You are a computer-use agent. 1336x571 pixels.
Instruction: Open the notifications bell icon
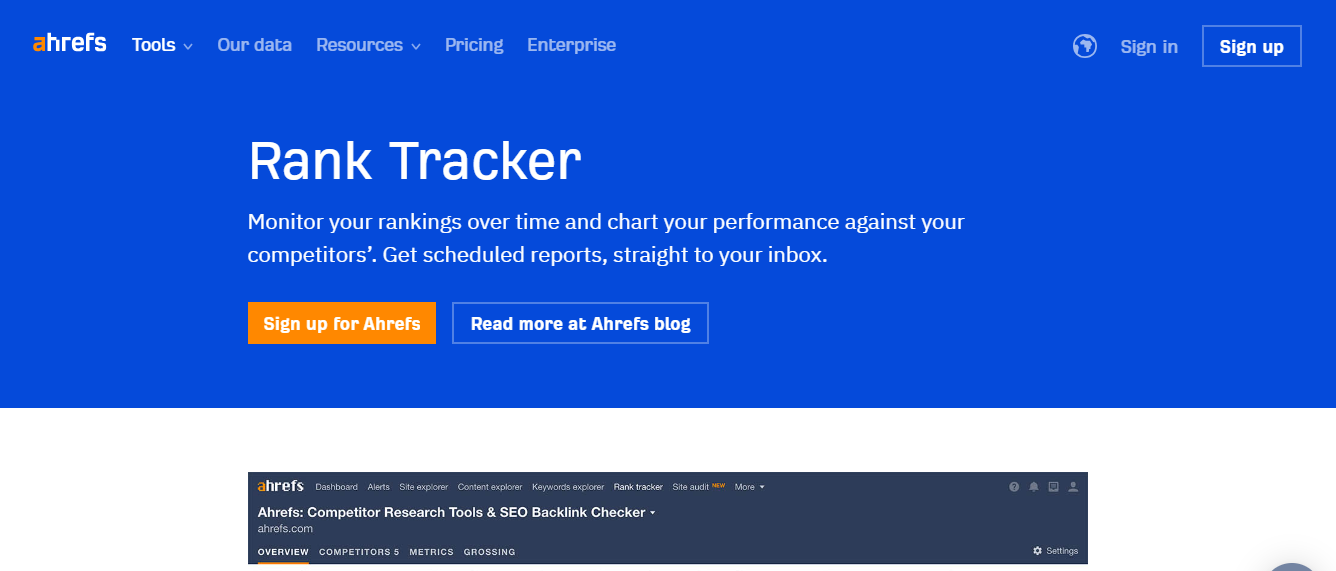(x=1034, y=487)
